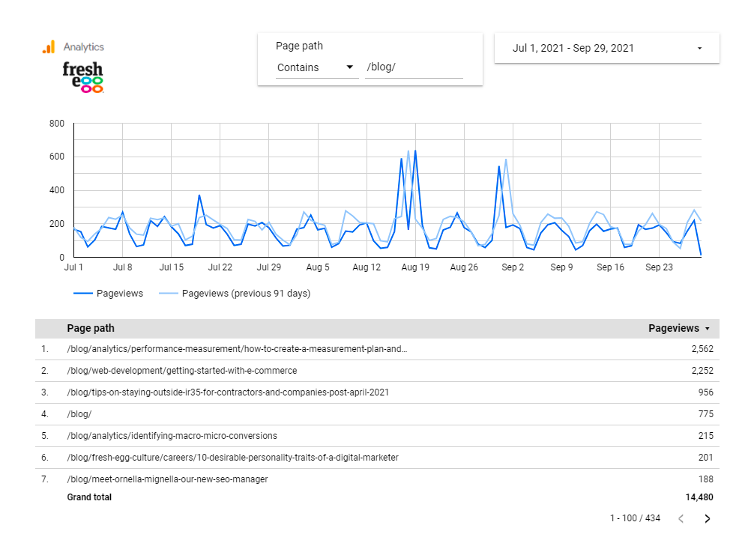The height and width of the screenshot is (543, 754).
Task: Click the 2,252 pageviews value
Action: (x=703, y=371)
